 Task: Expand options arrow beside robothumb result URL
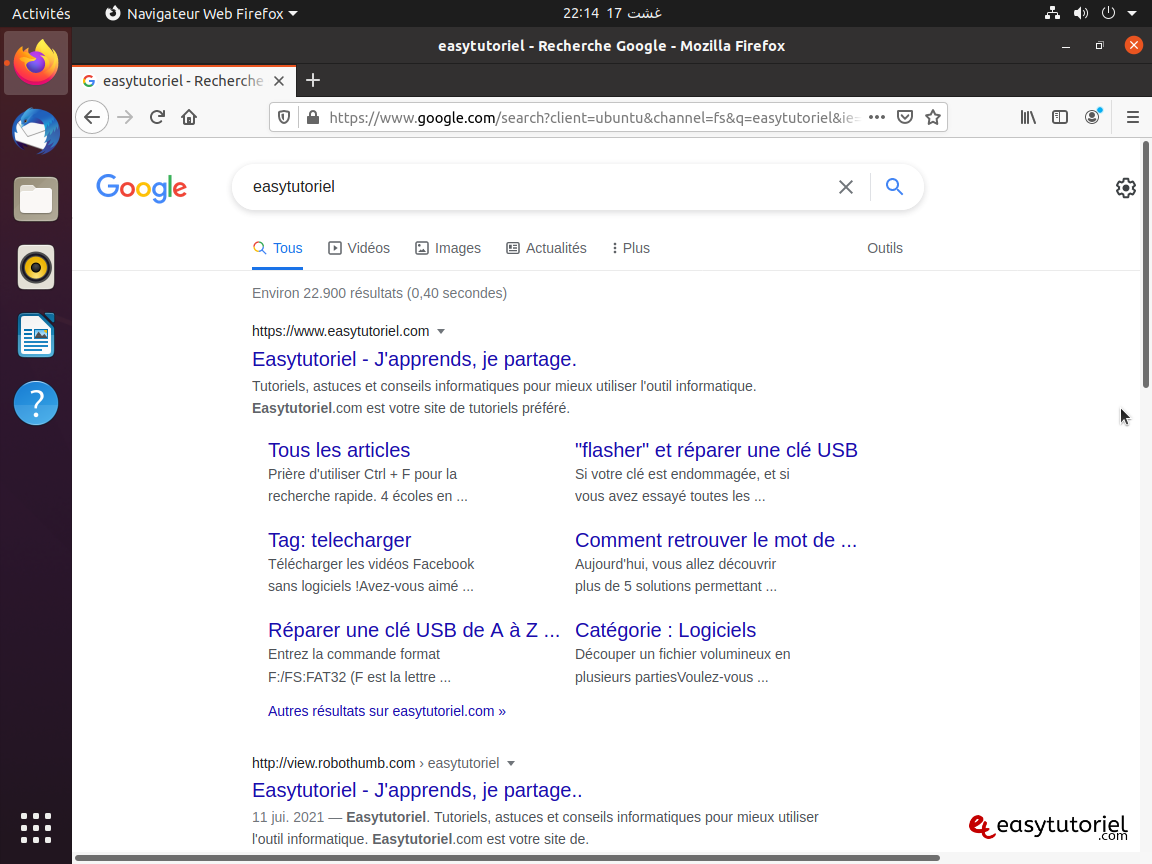[x=511, y=763]
